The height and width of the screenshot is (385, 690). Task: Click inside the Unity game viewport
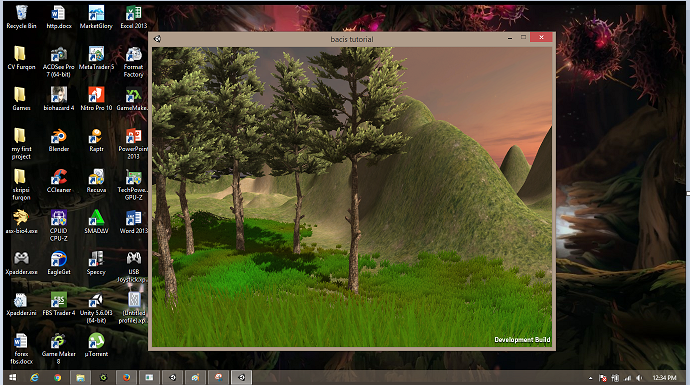(352, 197)
